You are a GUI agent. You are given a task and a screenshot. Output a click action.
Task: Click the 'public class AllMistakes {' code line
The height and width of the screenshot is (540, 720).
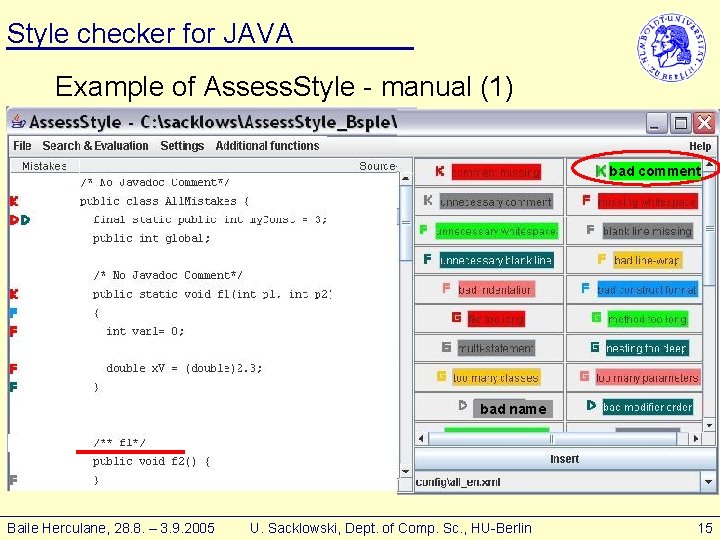[x=164, y=201]
